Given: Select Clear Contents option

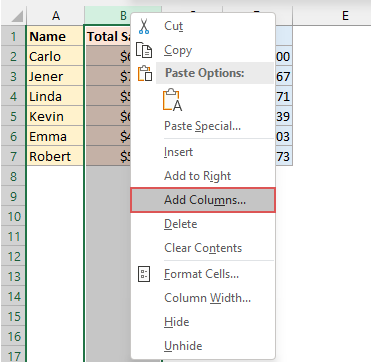Looking at the screenshot, I should point(203,248).
